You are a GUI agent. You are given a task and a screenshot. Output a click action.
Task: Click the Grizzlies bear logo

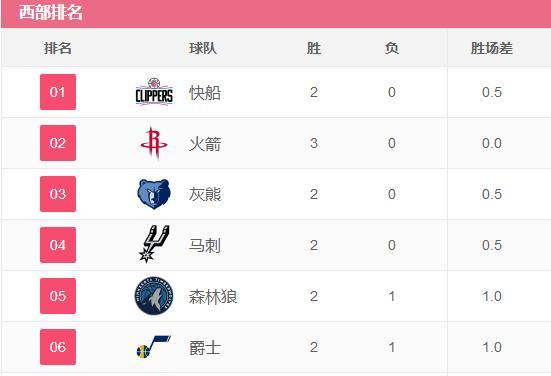154,194
